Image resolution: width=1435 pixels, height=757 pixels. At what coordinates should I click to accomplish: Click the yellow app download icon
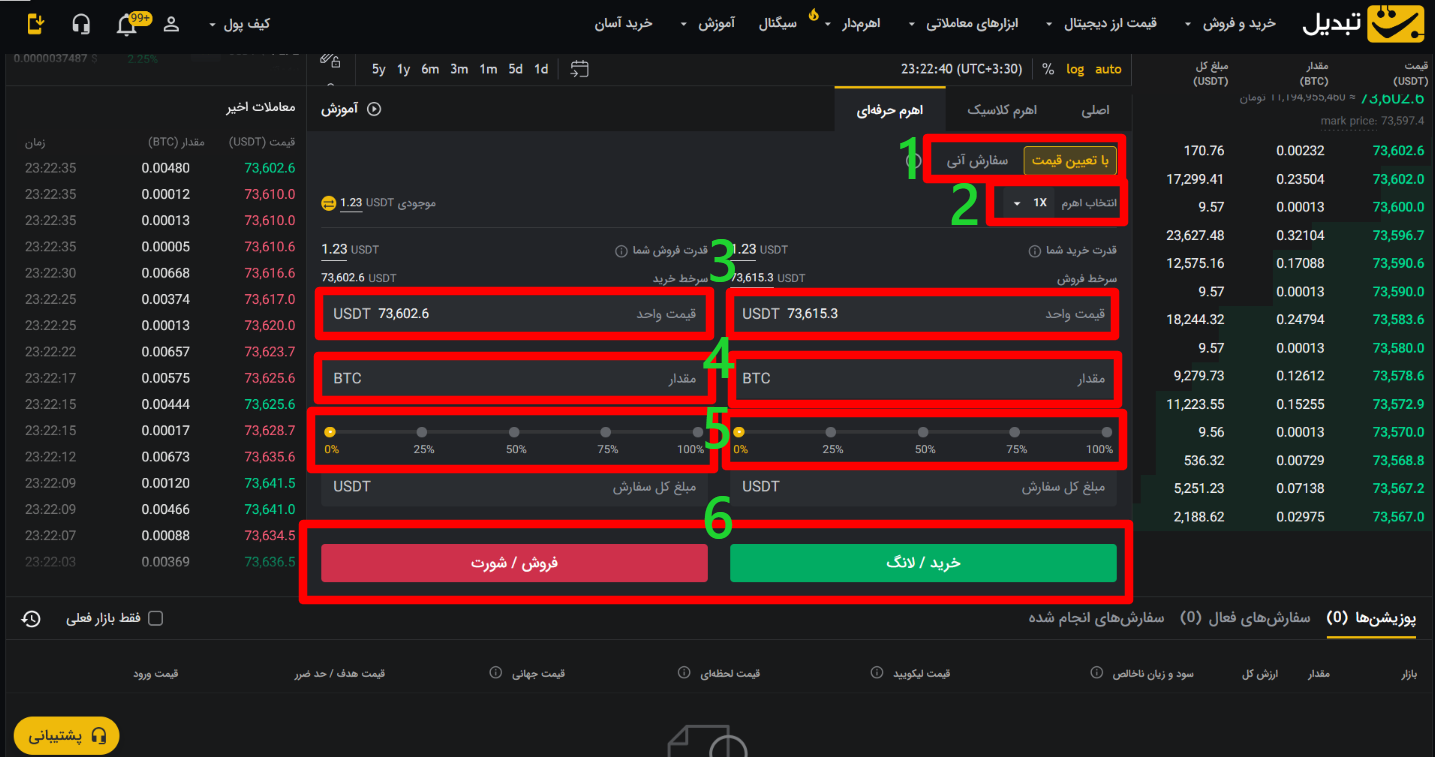(x=36, y=24)
